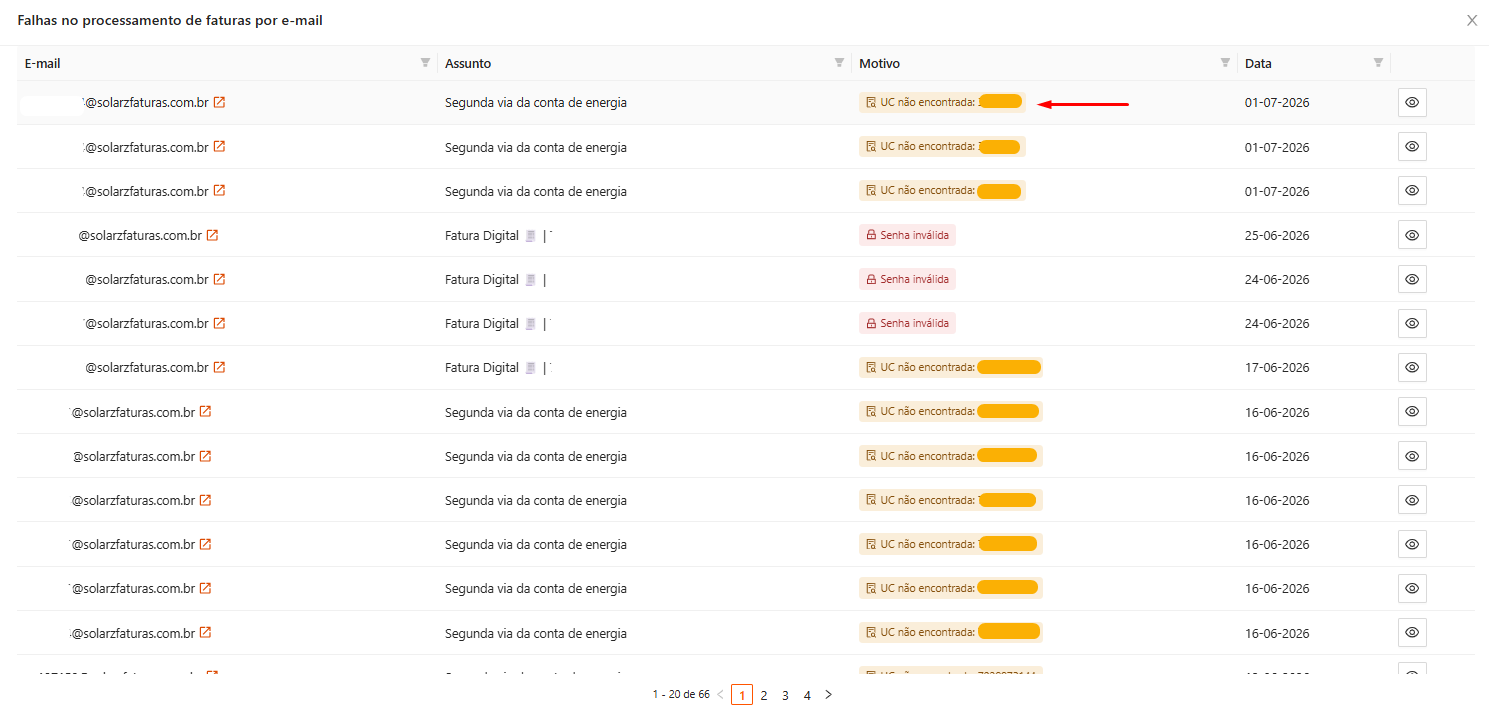Screen dimensions: 1489x711
Task: Open filter icon in Motivo column header
Action: point(1225,63)
